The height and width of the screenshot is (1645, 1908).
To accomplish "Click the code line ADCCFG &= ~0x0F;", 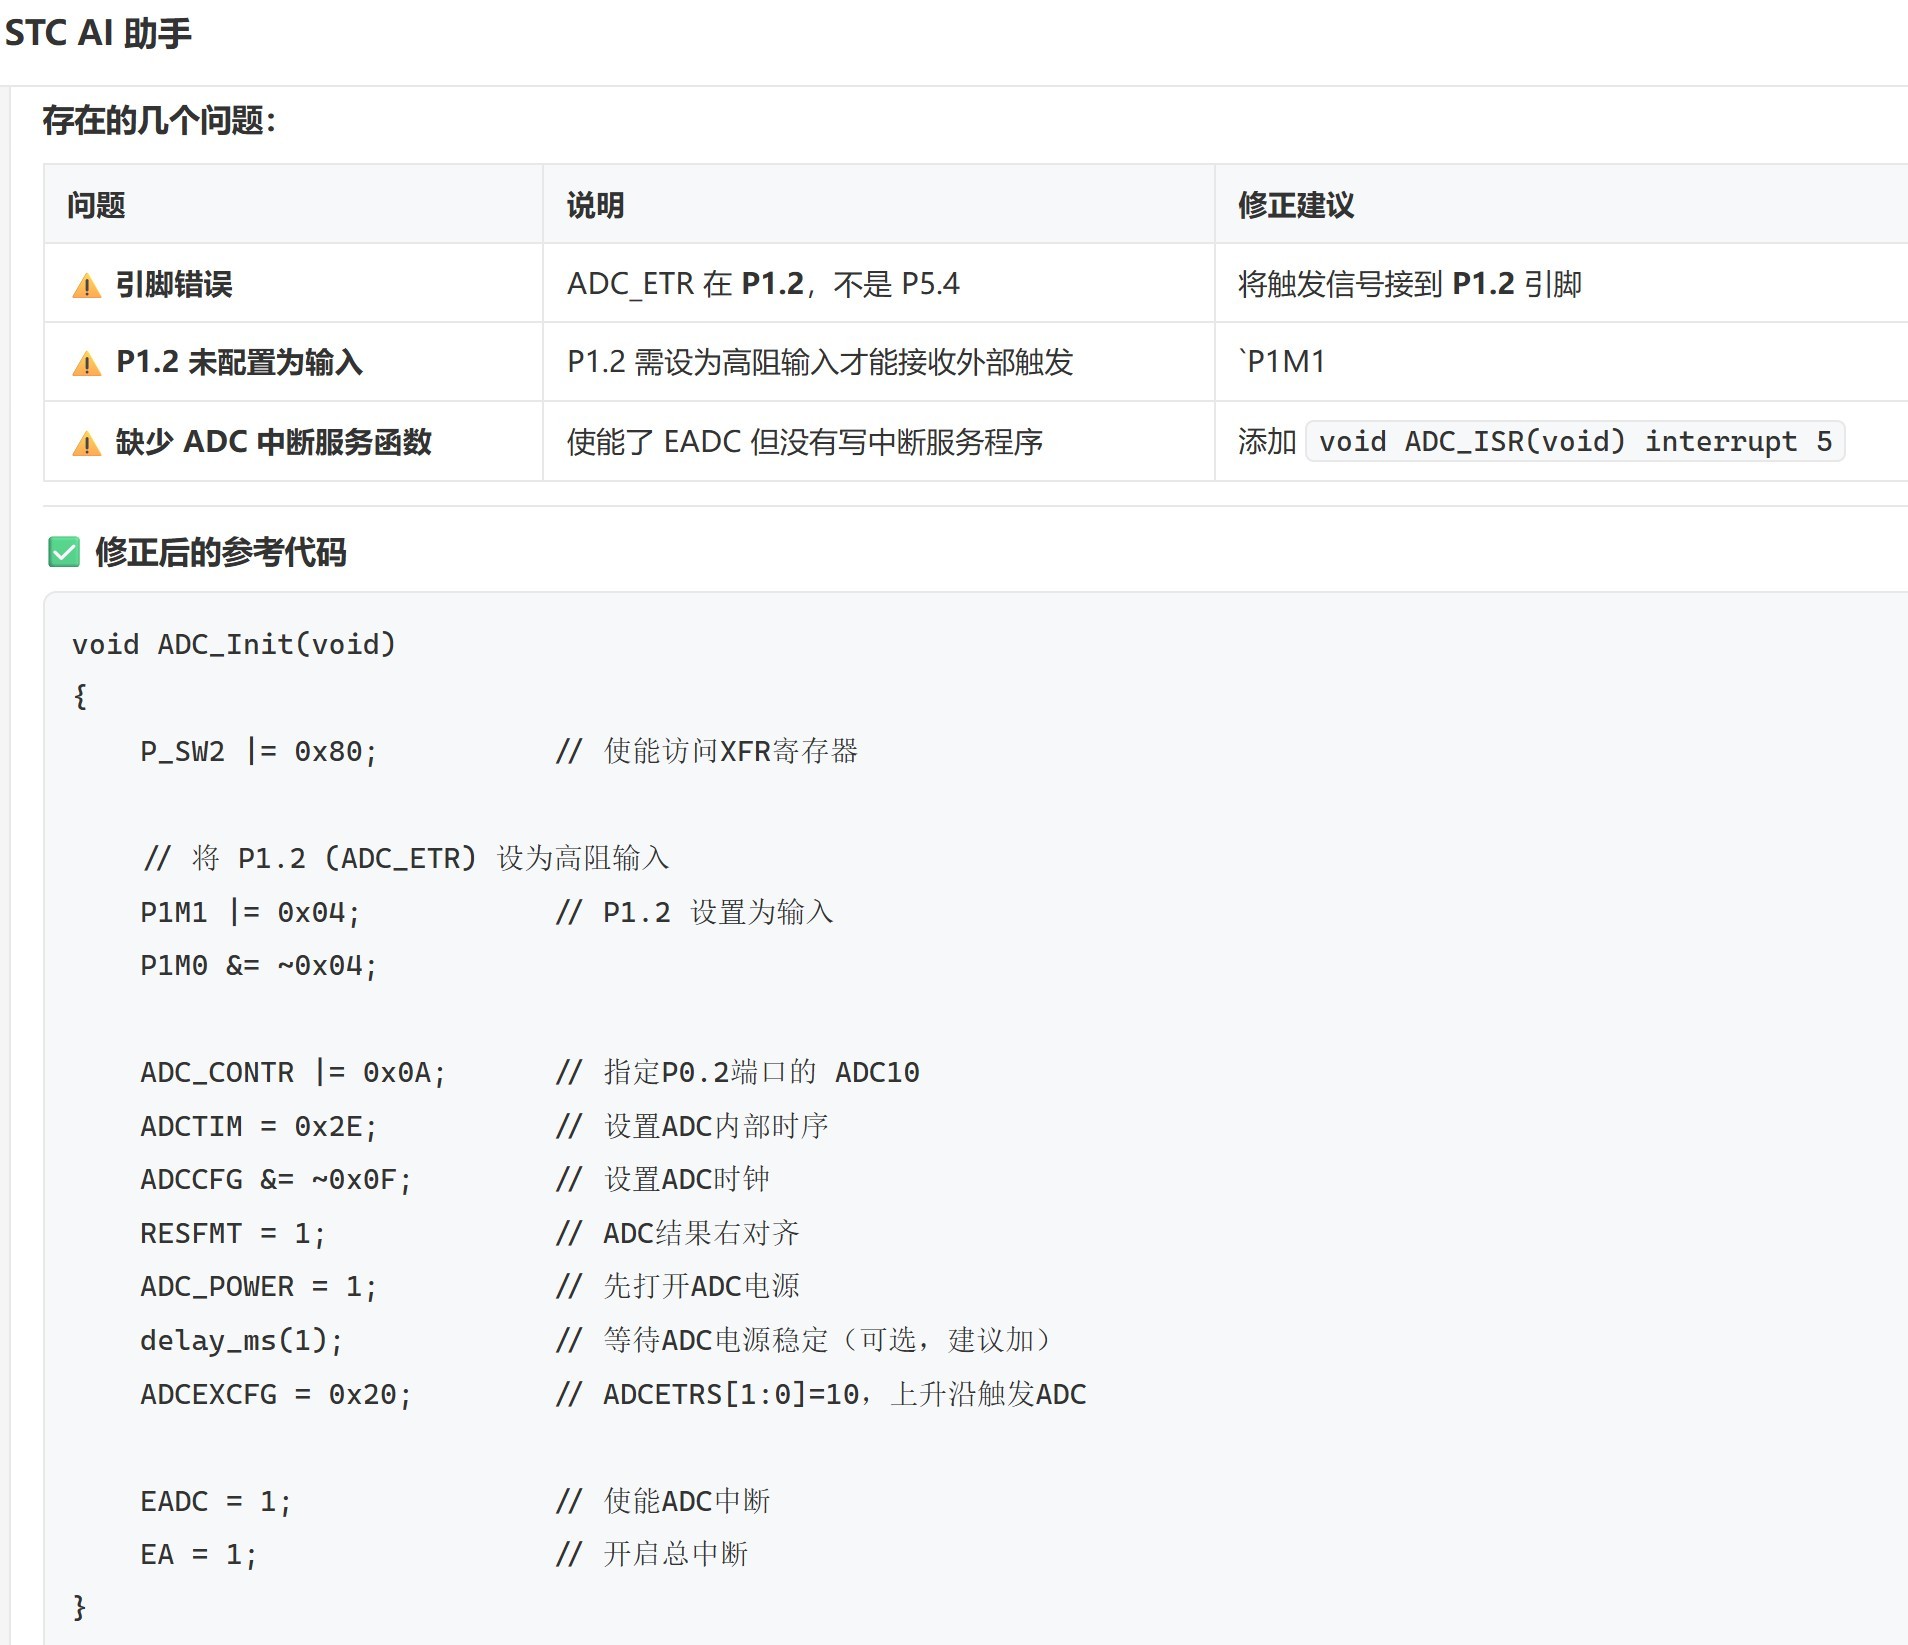I will tap(276, 1179).
